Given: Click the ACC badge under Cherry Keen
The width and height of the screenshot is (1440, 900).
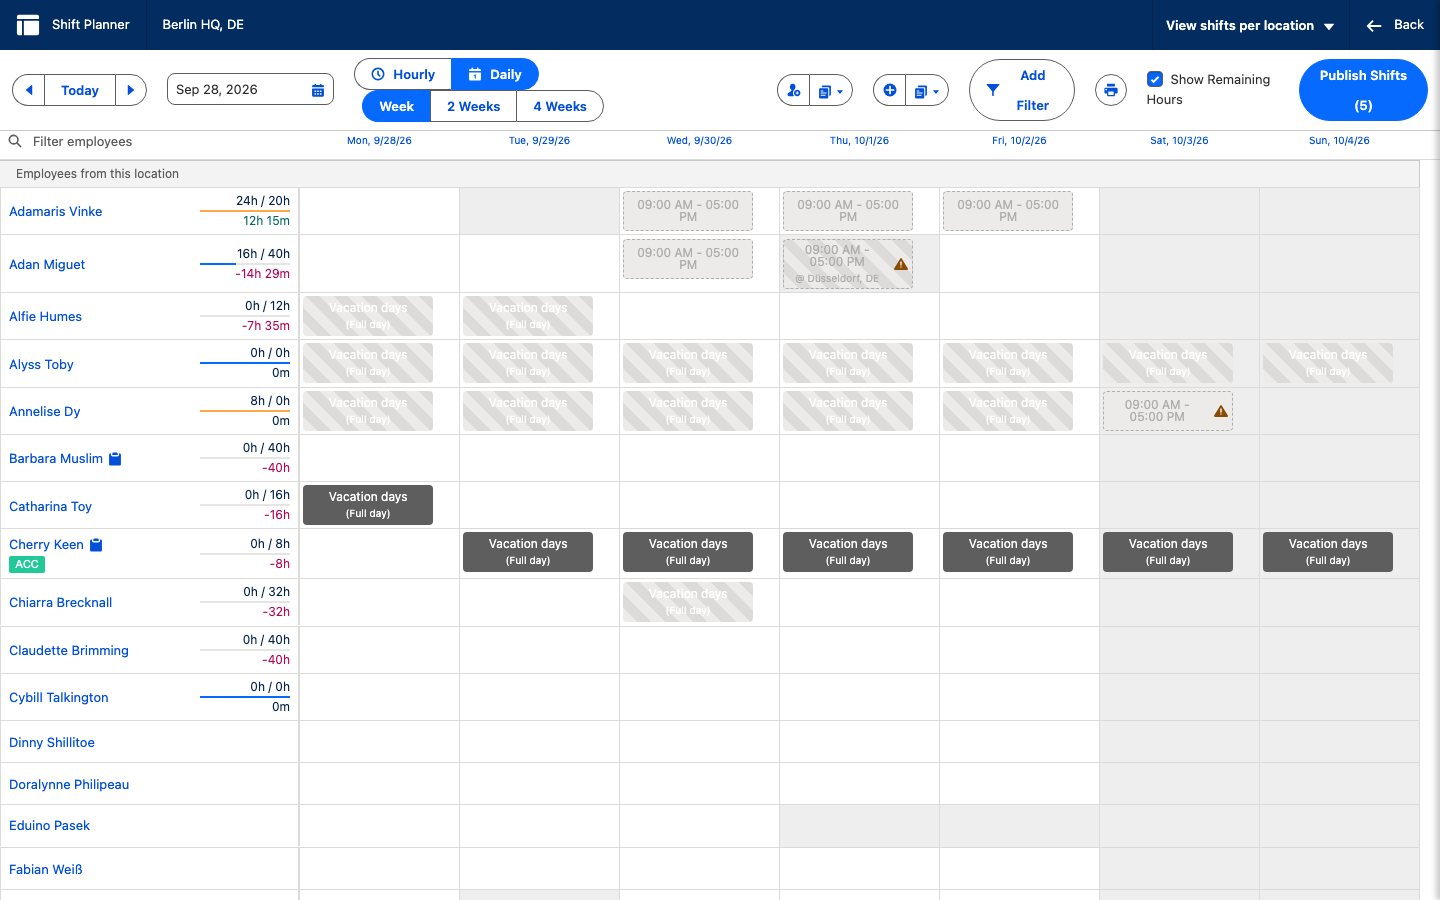Looking at the screenshot, I should (27, 564).
